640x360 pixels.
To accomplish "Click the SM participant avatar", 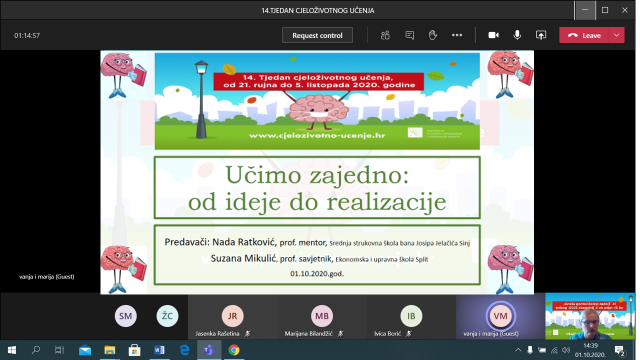I will tap(126, 316).
